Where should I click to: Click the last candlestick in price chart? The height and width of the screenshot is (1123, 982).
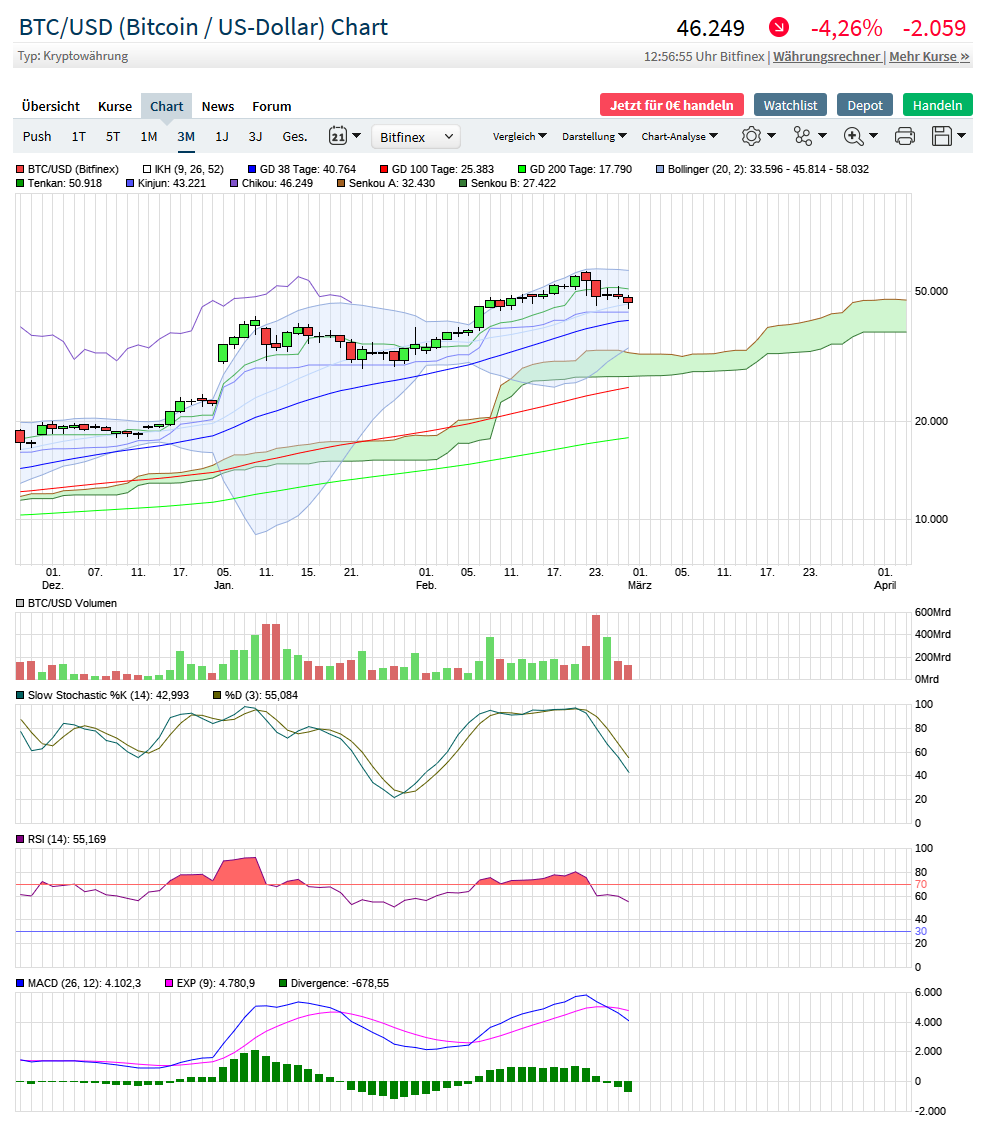coord(628,300)
